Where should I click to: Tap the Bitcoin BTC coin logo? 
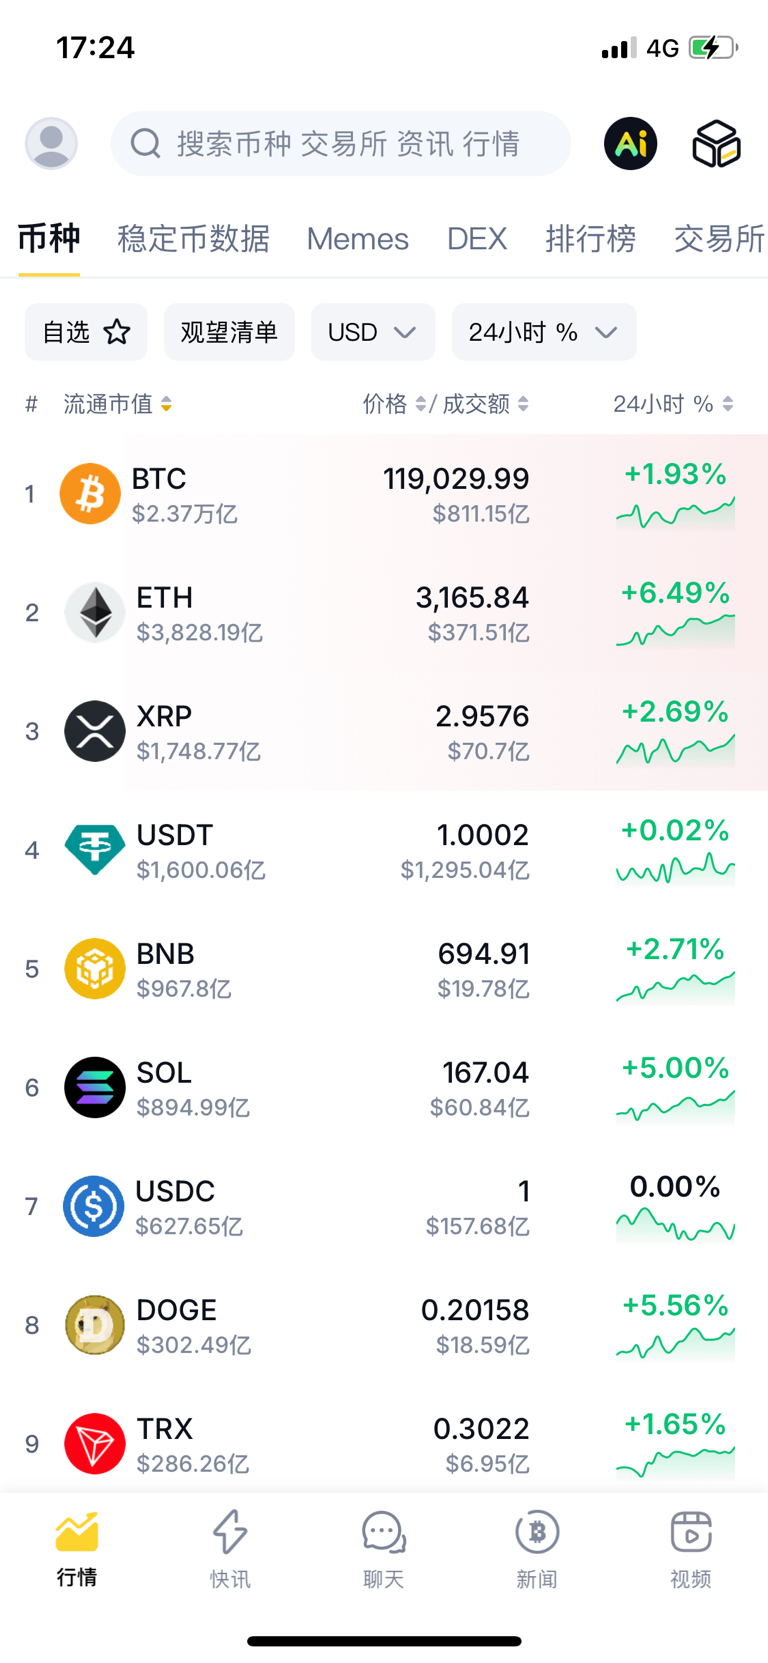[90, 493]
